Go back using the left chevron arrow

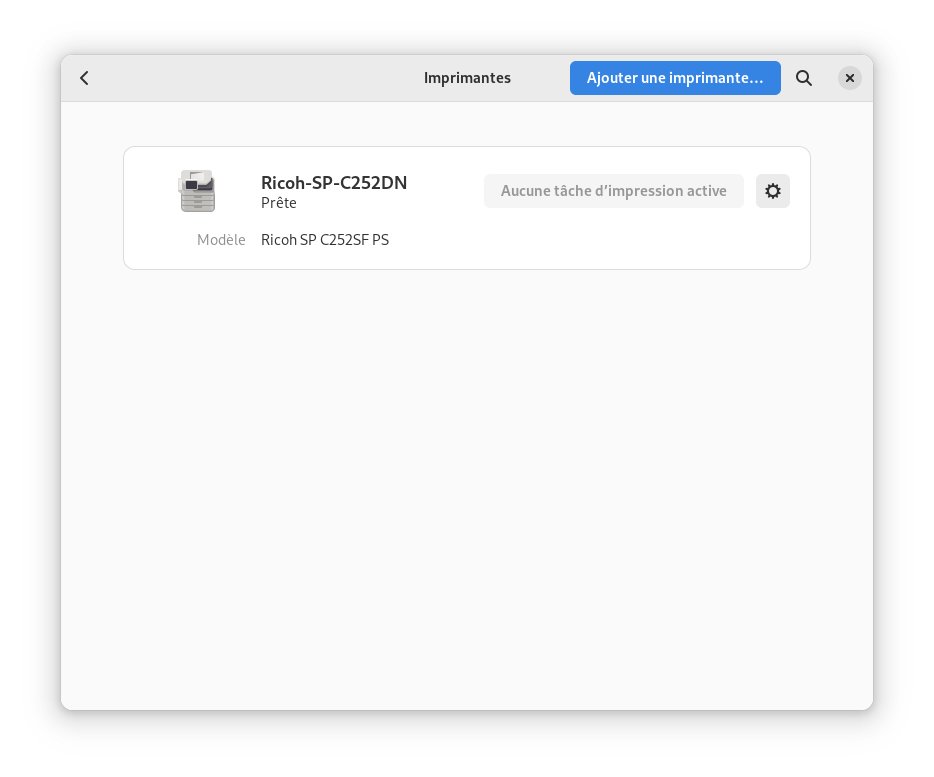coord(84,78)
